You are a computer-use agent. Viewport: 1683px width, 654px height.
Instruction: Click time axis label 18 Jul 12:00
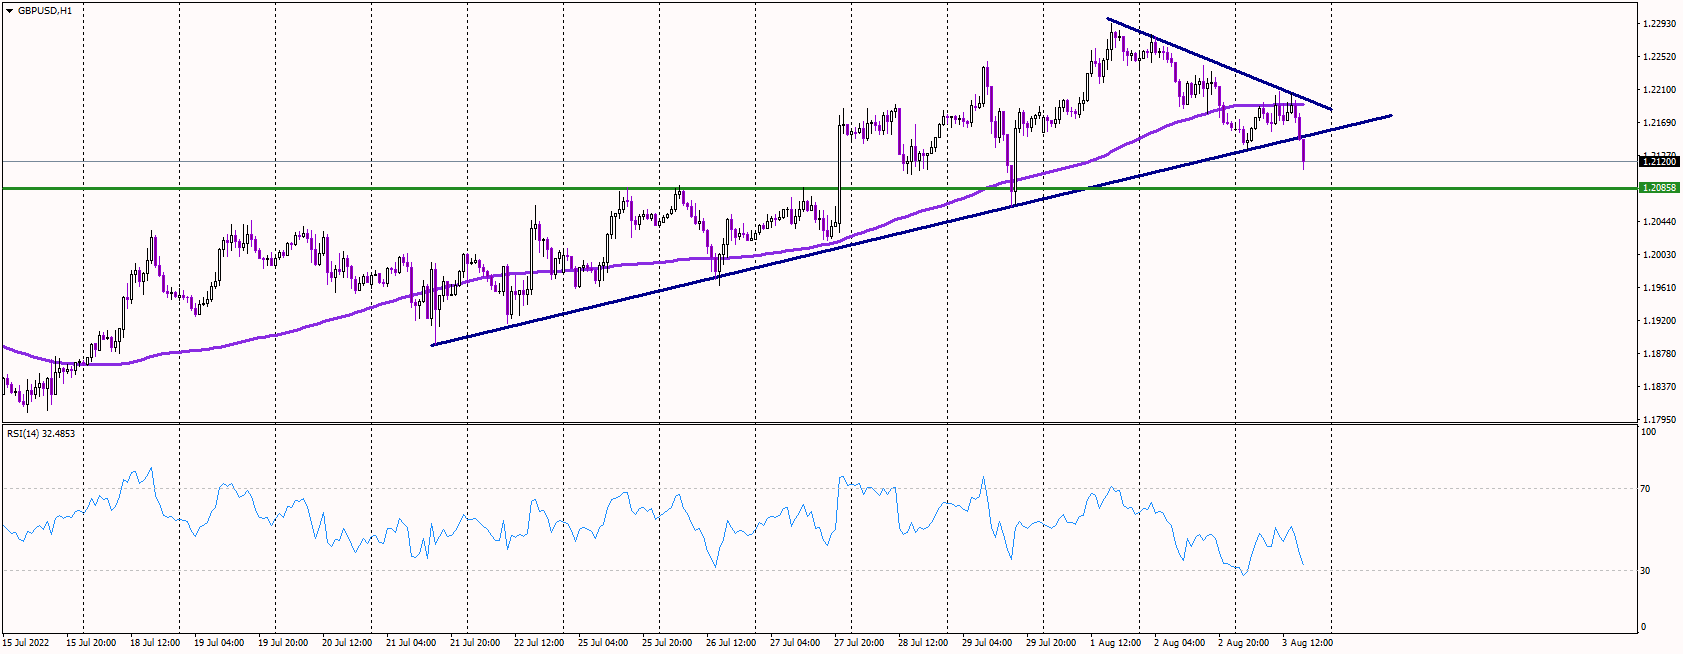(155, 643)
